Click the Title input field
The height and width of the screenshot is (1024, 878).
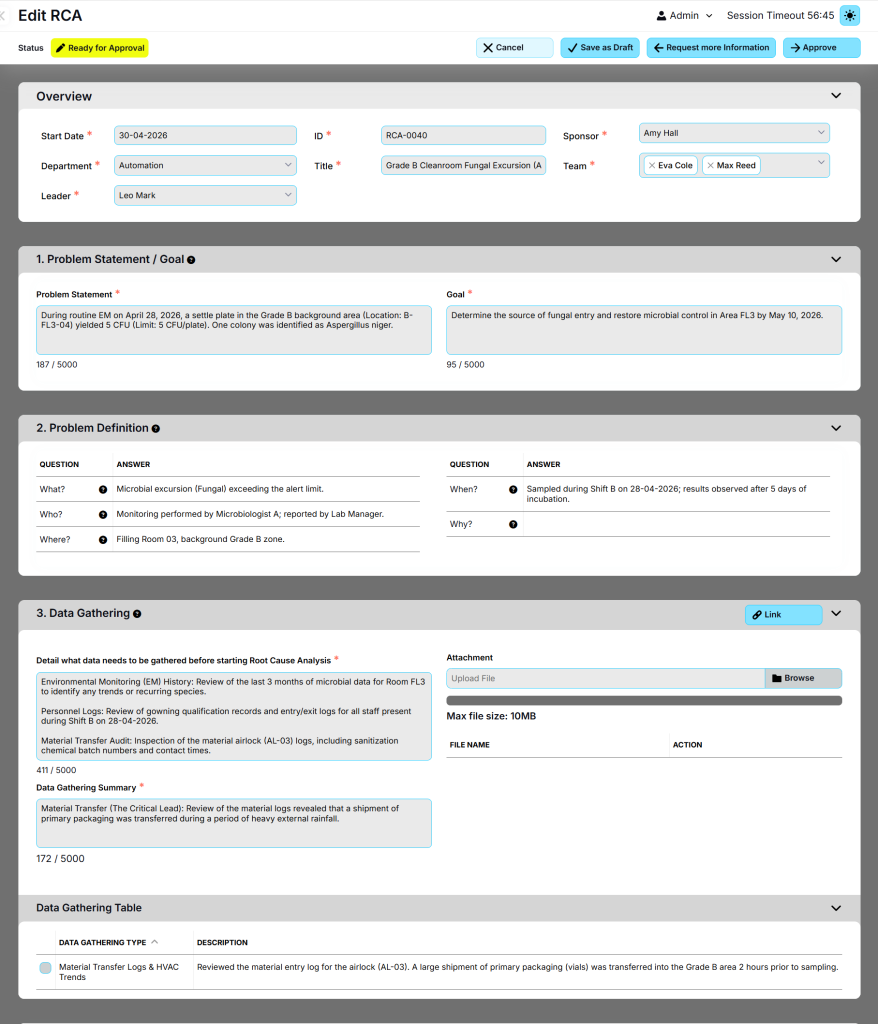[463, 165]
